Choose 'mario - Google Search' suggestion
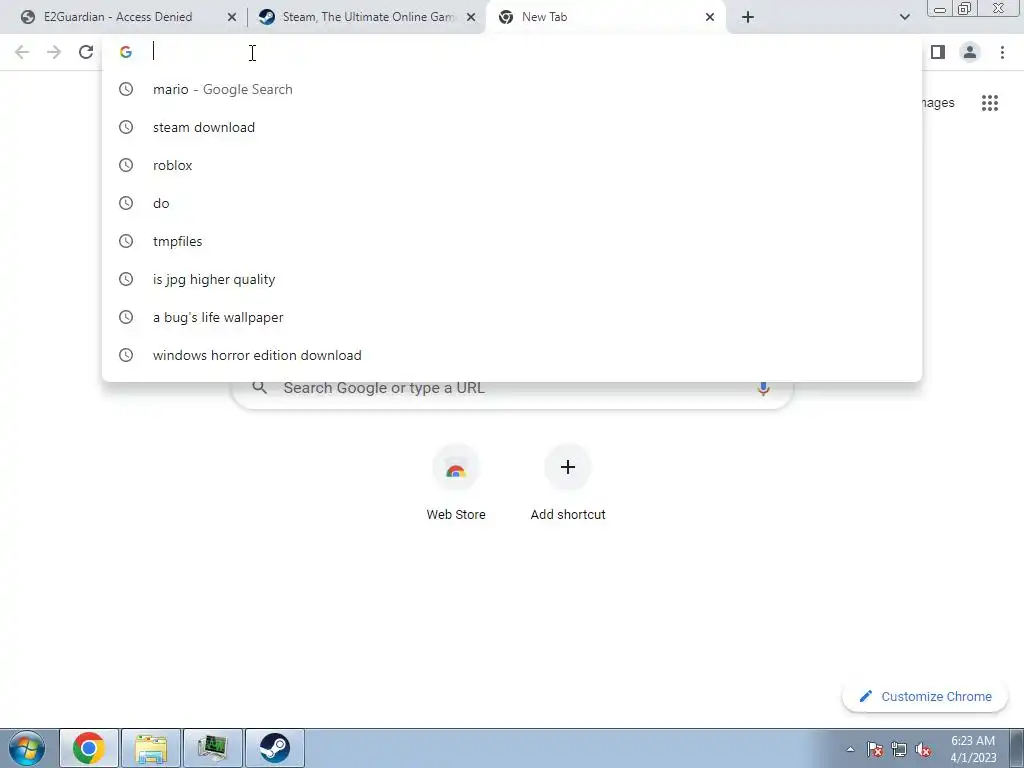 pyautogui.click(x=512, y=89)
